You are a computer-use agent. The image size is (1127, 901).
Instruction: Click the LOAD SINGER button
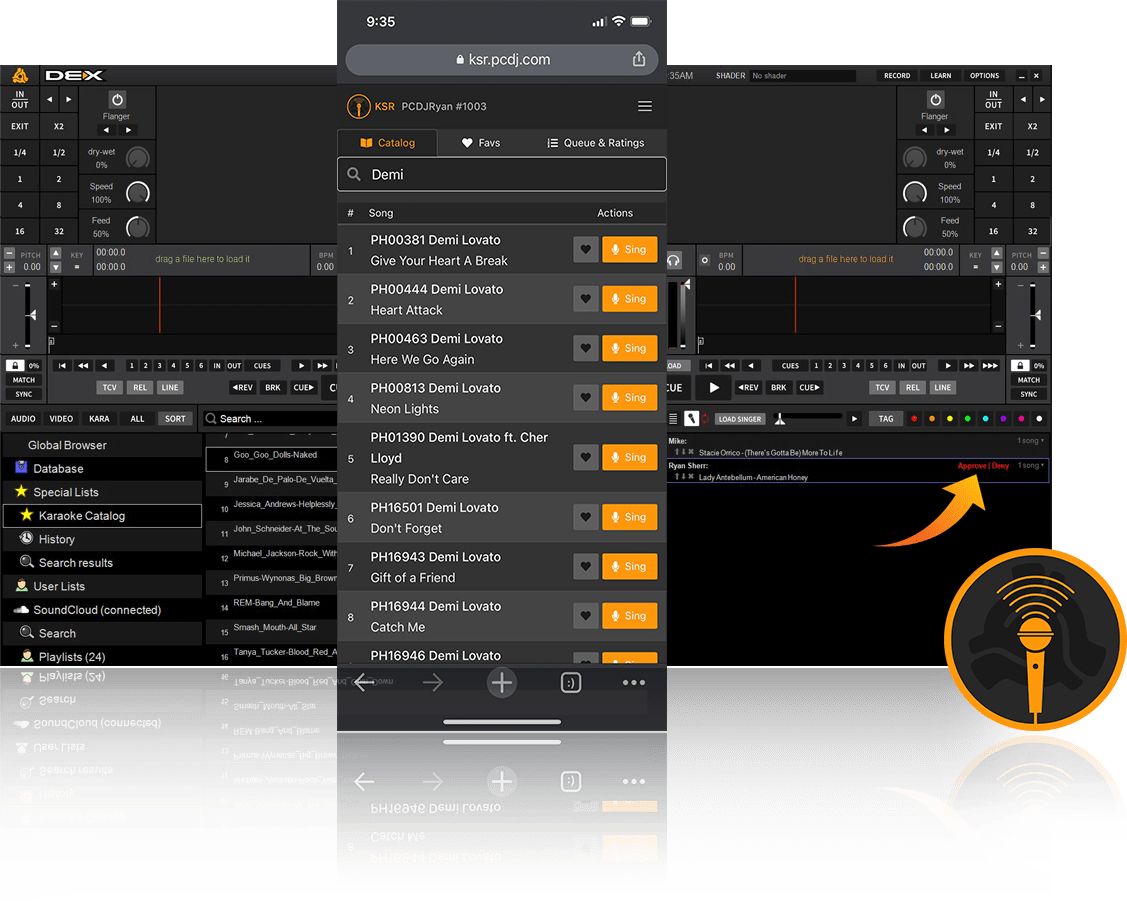(740, 419)
